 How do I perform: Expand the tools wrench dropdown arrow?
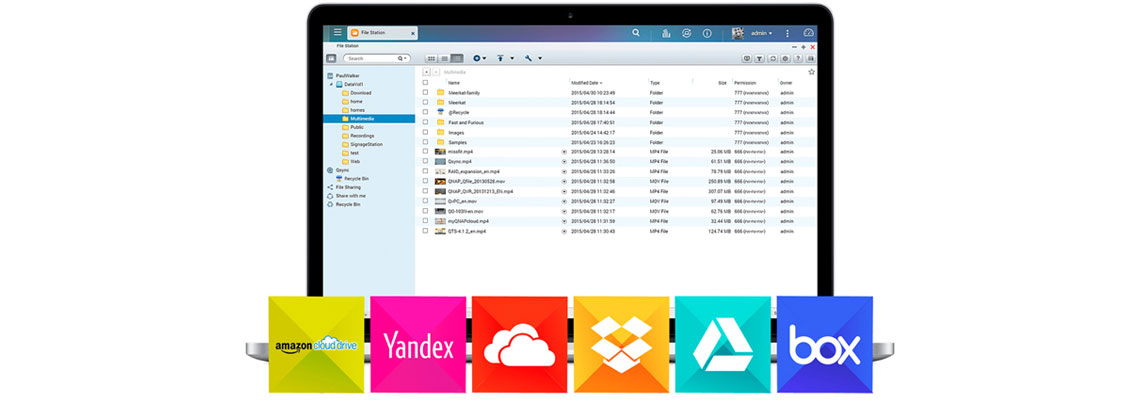pos(540,58)
